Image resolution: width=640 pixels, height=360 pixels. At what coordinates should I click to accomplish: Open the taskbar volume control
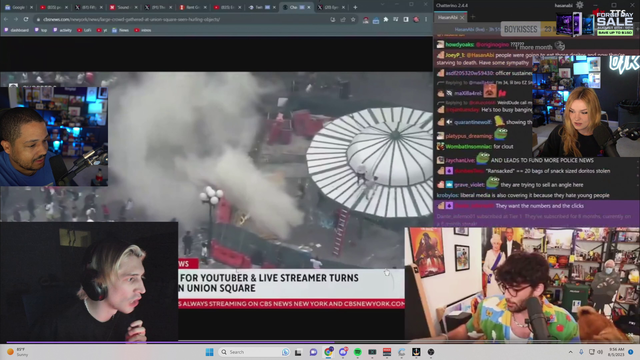(x=600, y=352)
